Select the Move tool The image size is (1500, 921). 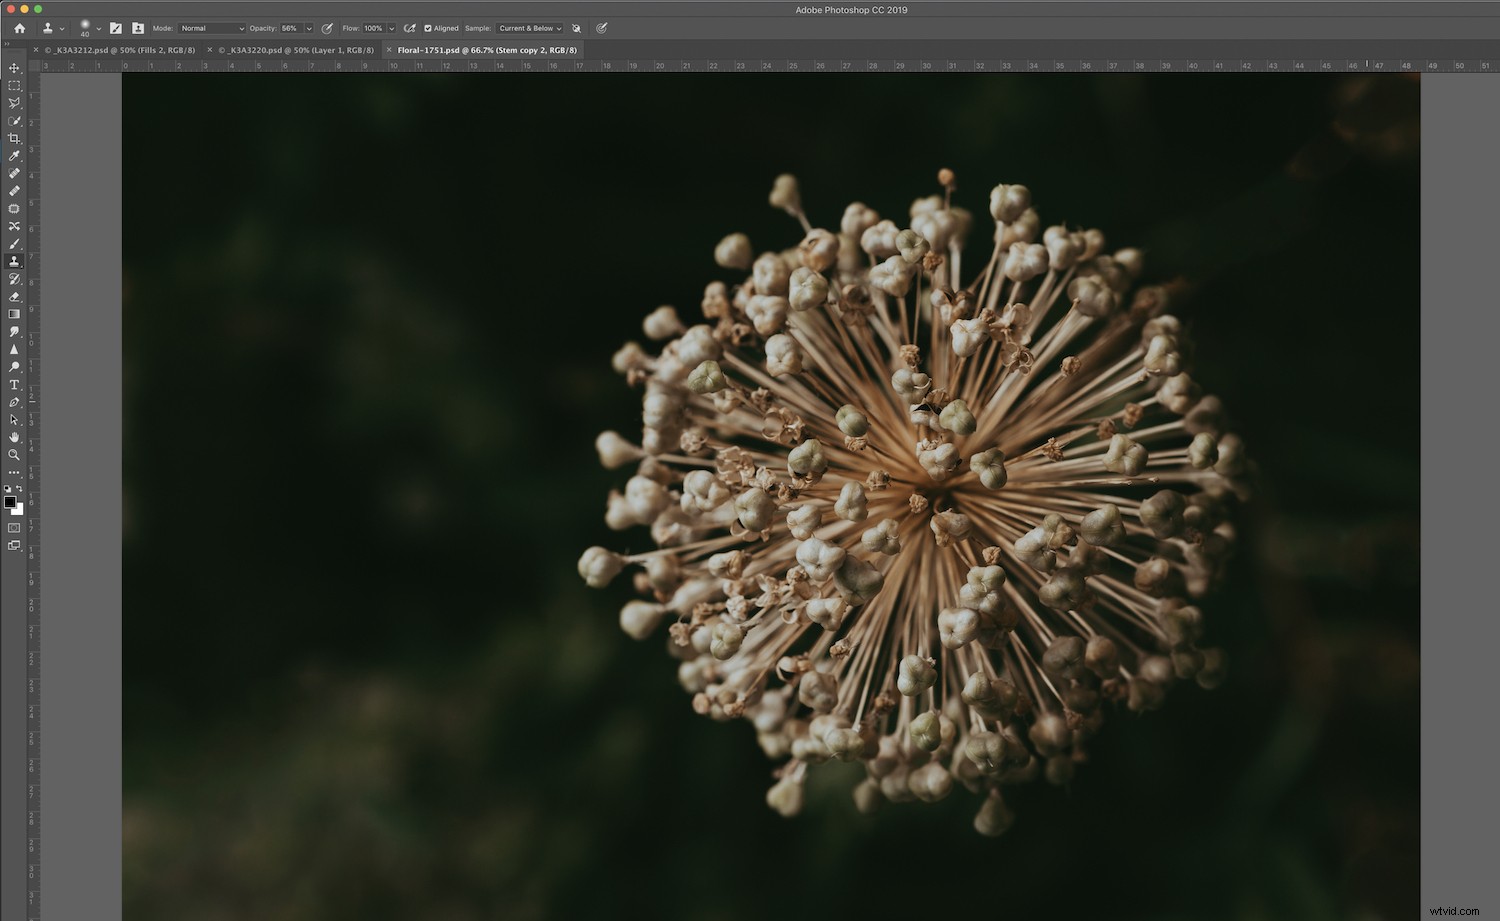(x=14, y=69)
